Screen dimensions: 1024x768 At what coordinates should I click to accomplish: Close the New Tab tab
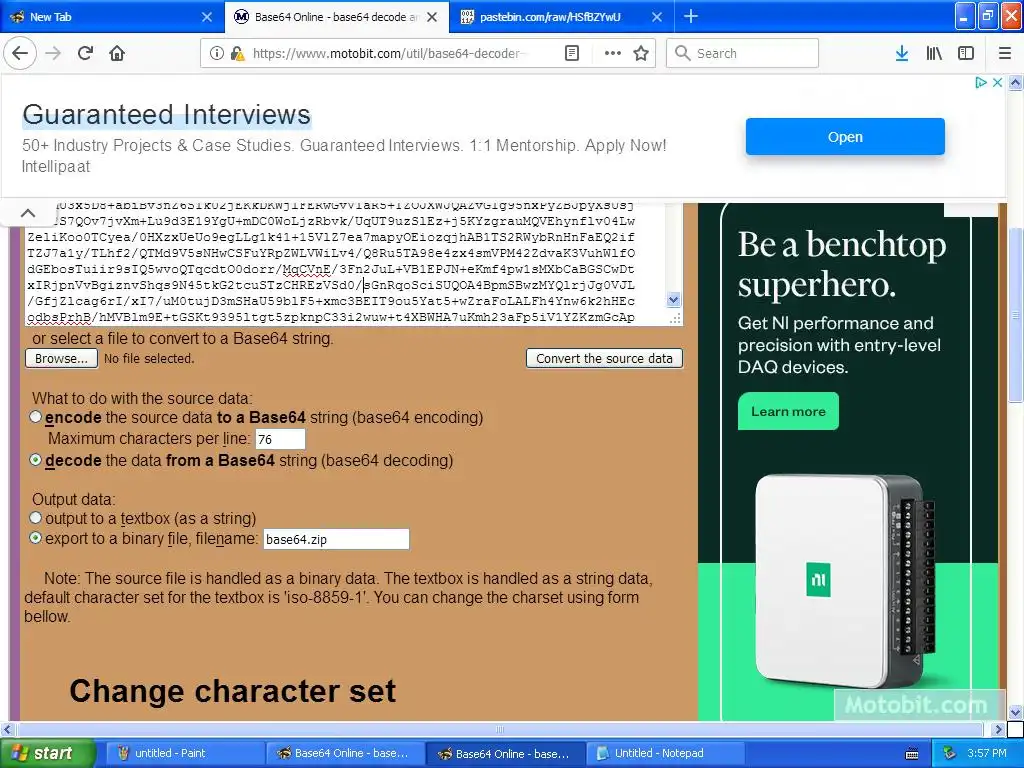coord(207,17)
